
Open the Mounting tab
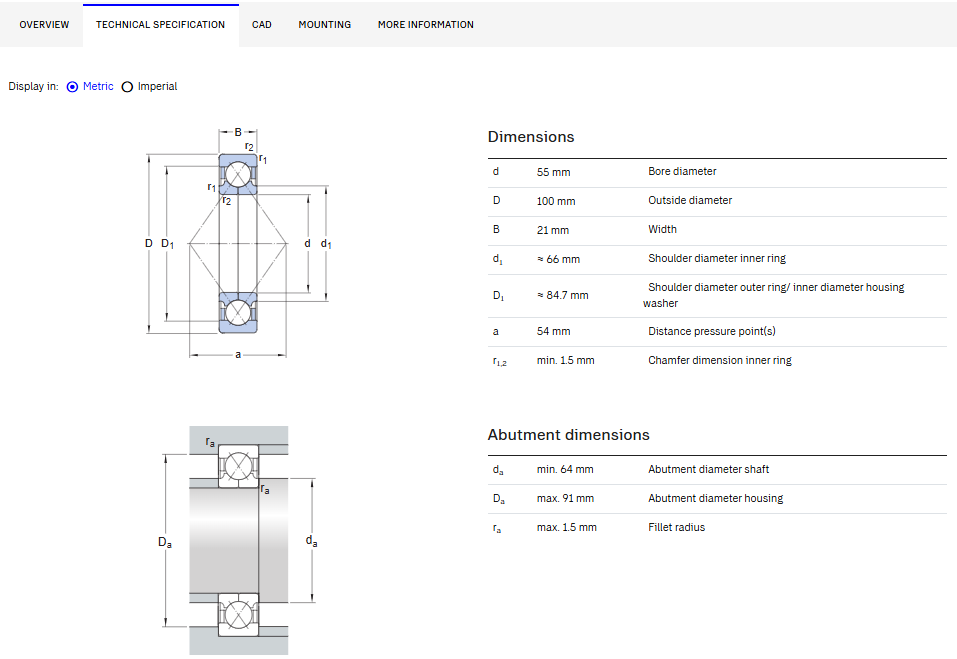point(325,24)
